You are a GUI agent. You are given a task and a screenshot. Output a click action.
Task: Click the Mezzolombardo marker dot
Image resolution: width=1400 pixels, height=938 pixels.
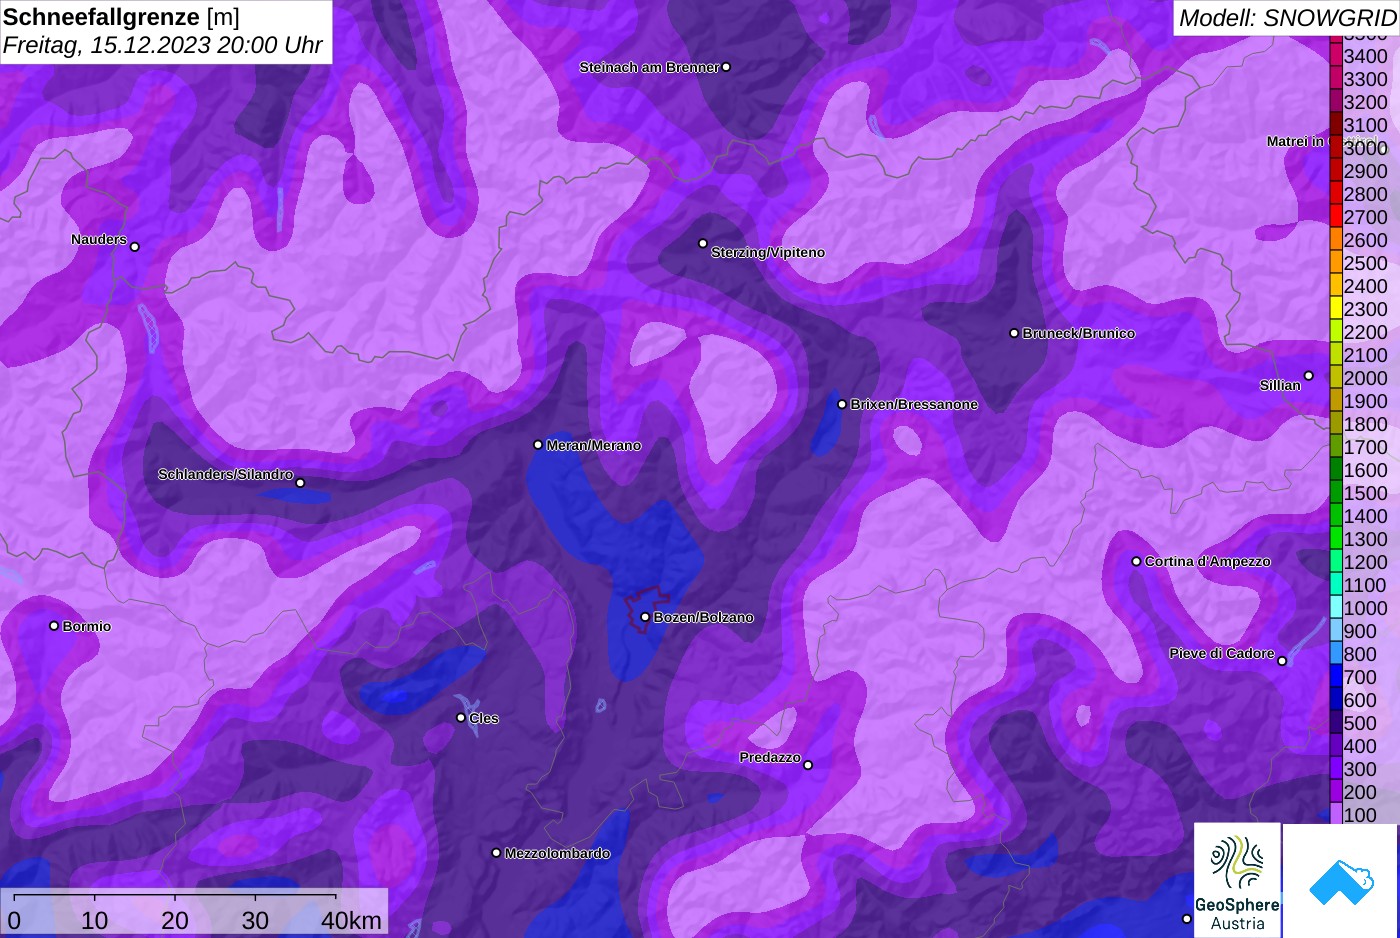click(496, 853)
